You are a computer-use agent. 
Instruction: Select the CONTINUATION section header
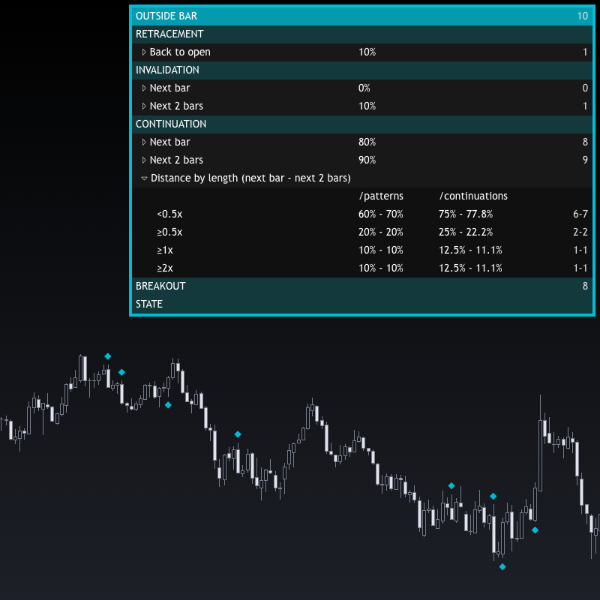point(362,124)
